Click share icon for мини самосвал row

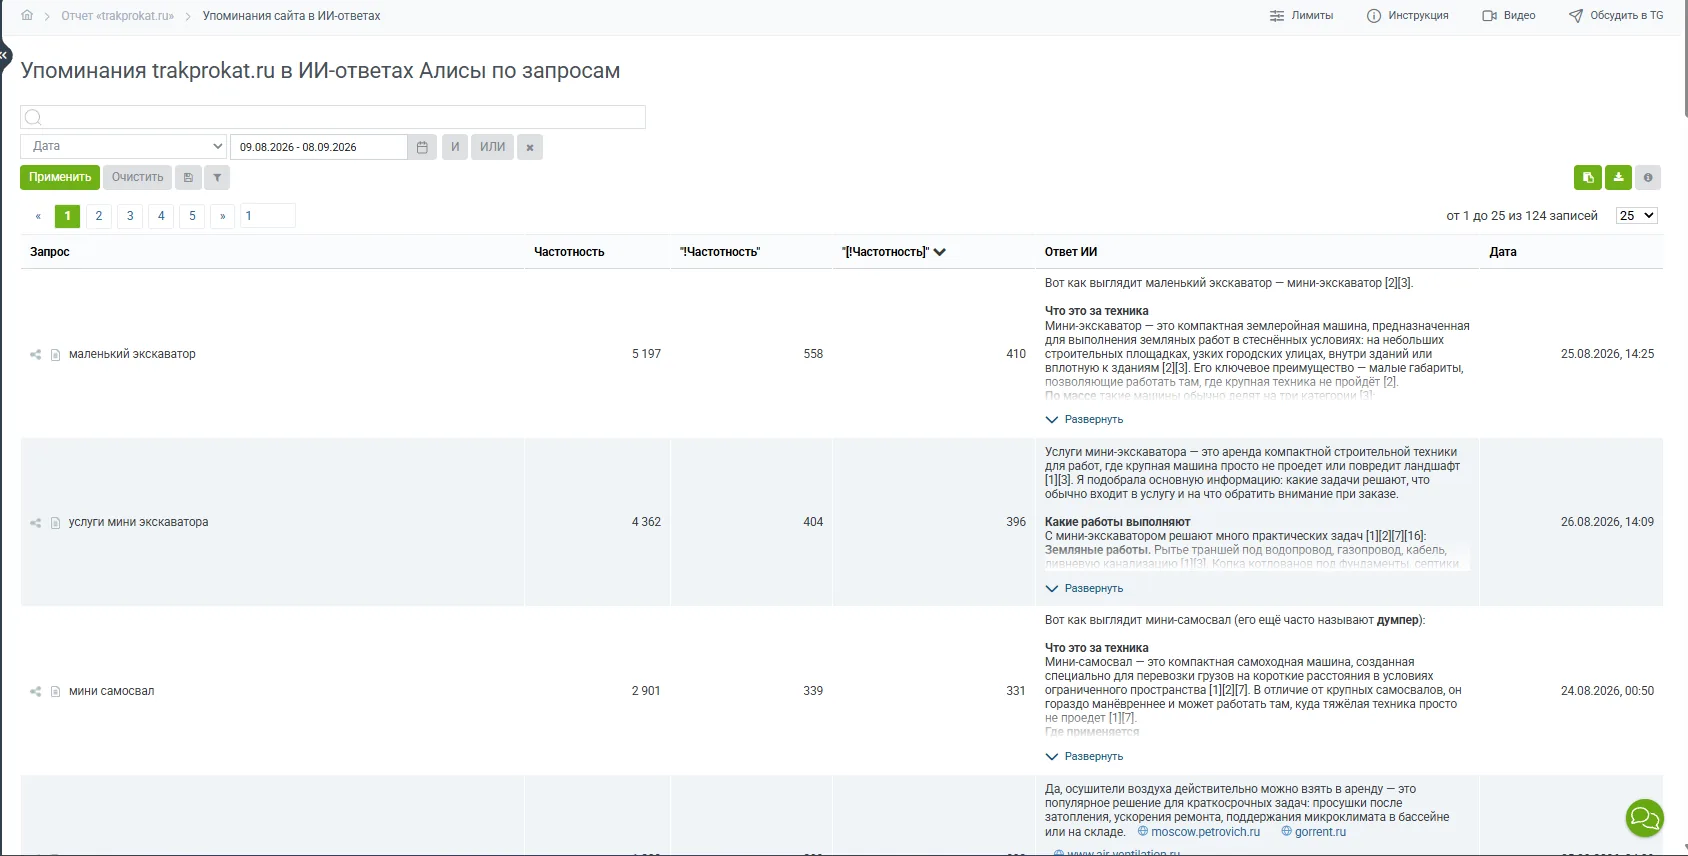tap(36, 691)
